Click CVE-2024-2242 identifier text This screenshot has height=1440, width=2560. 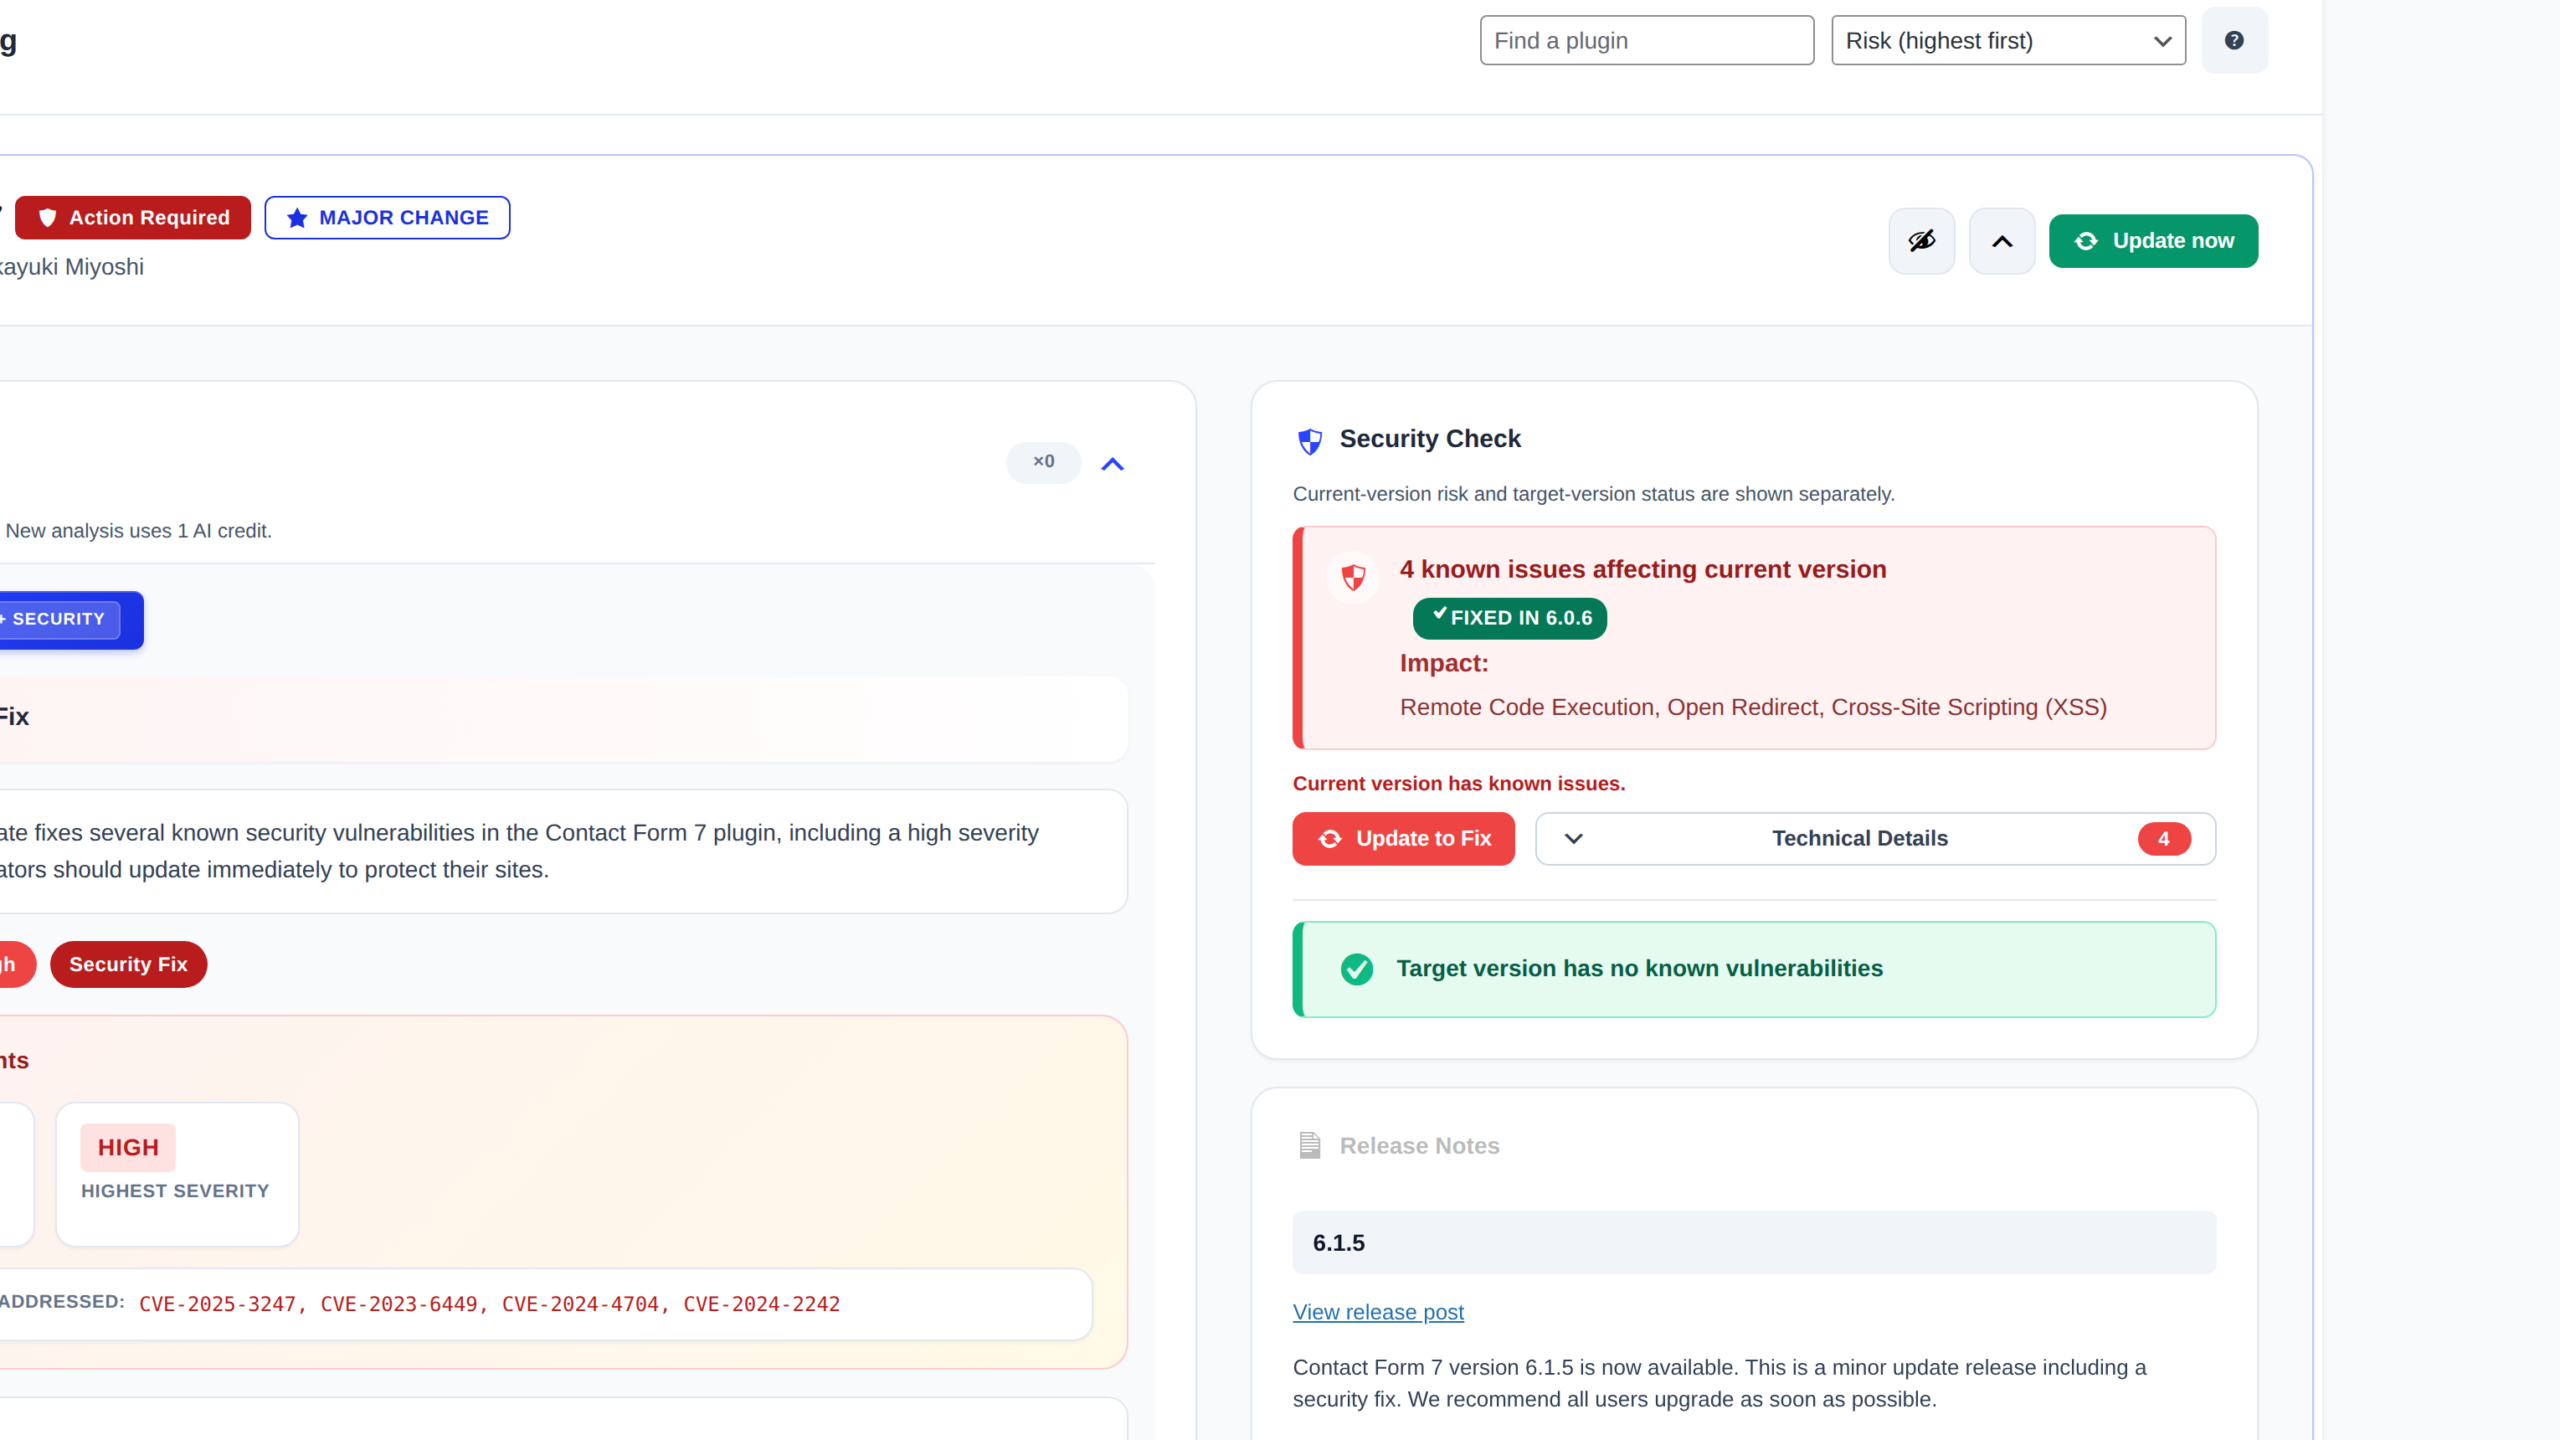[762, 1304]
